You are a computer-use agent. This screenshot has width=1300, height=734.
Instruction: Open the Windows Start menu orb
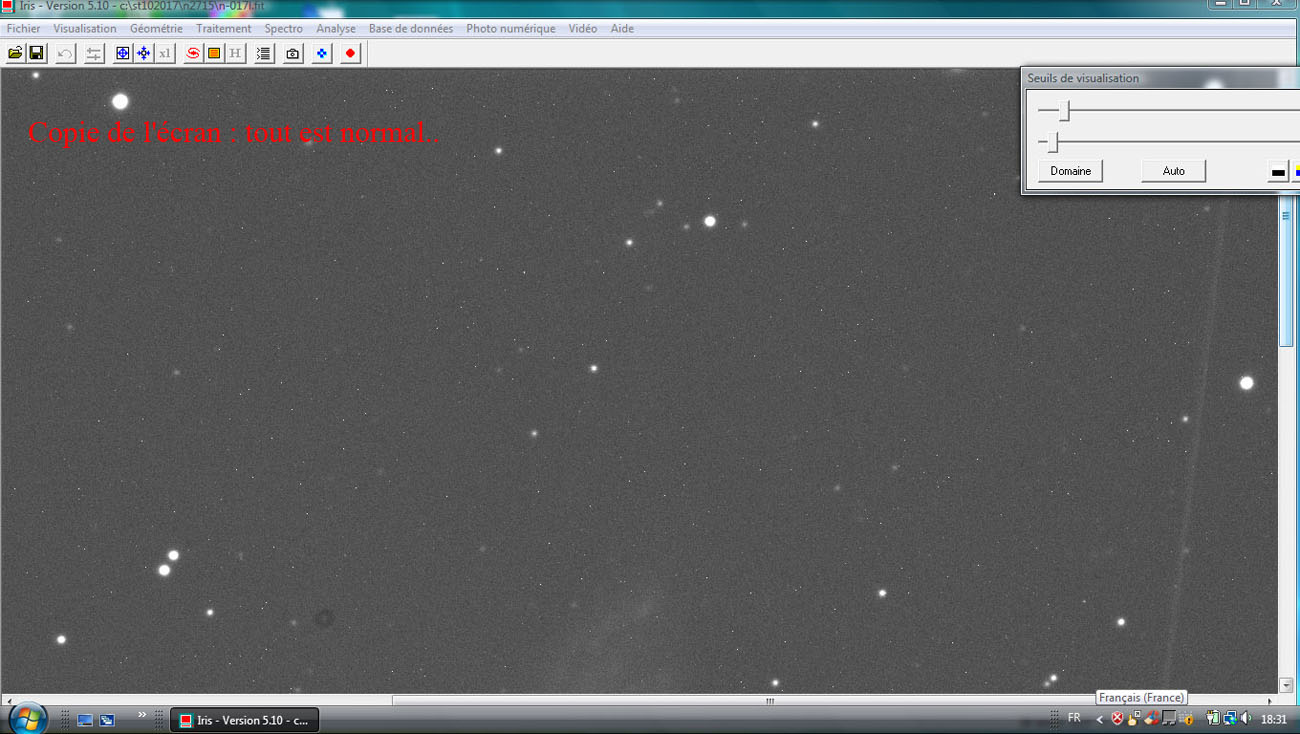coord(27,718)
